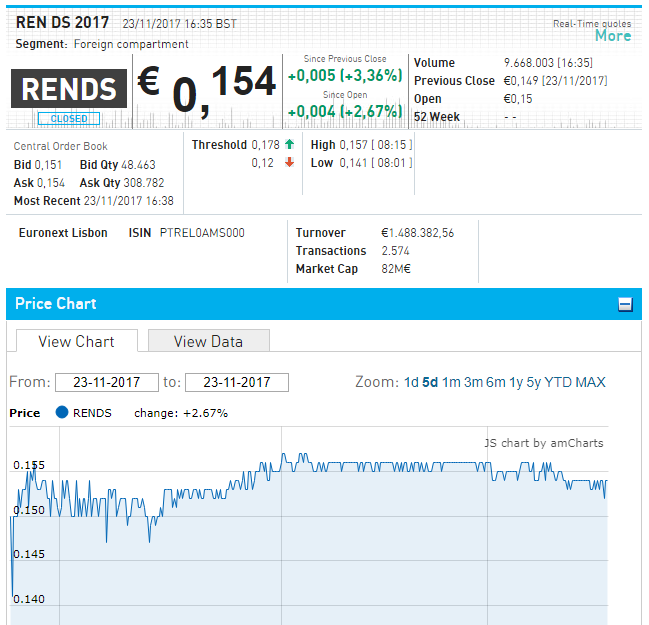Collapse the Price Chart panel
The width and height of the screenshot is (649, 625).
click(625, 305)
